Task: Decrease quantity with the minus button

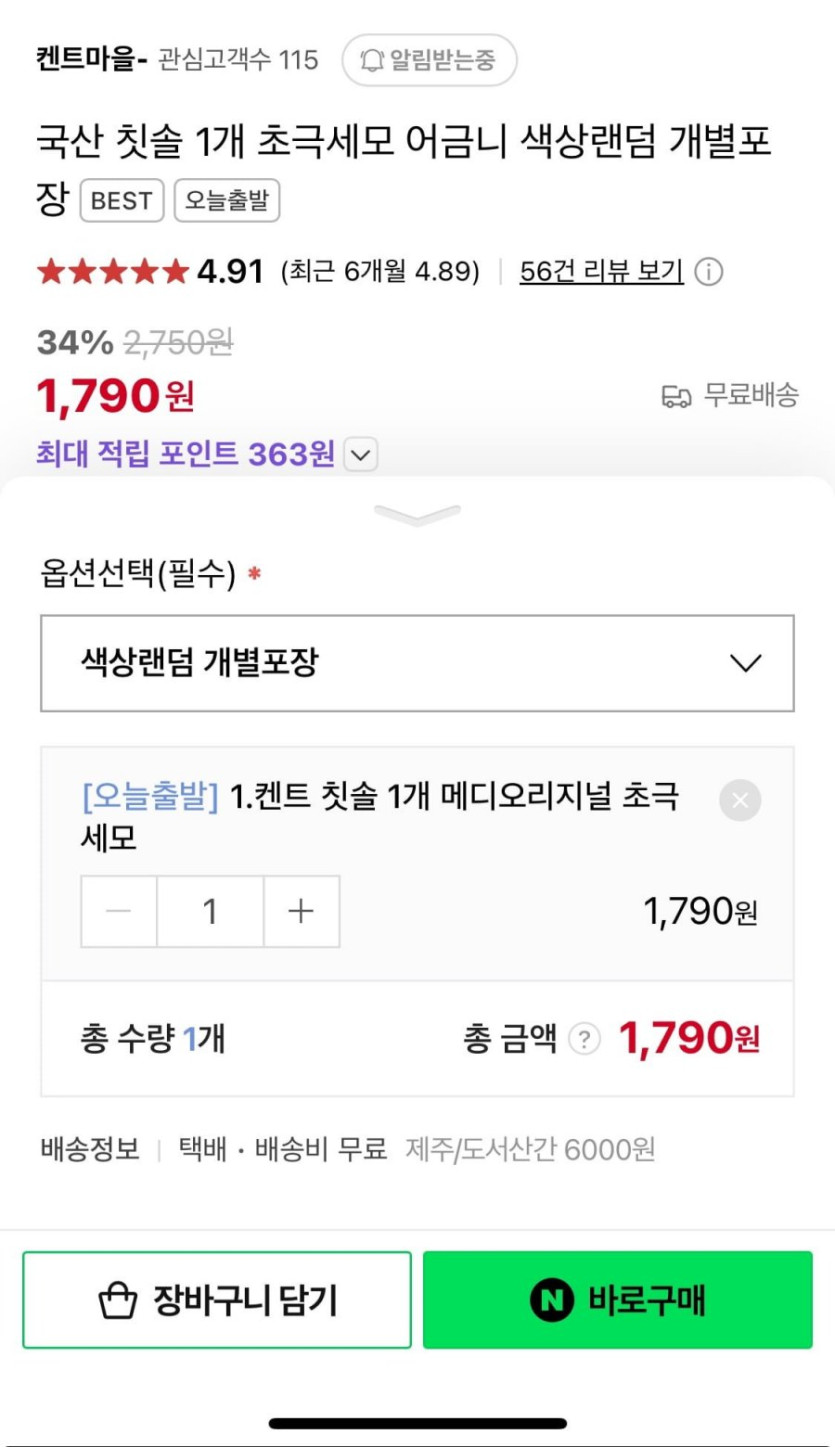Action: tap(119, 911)
